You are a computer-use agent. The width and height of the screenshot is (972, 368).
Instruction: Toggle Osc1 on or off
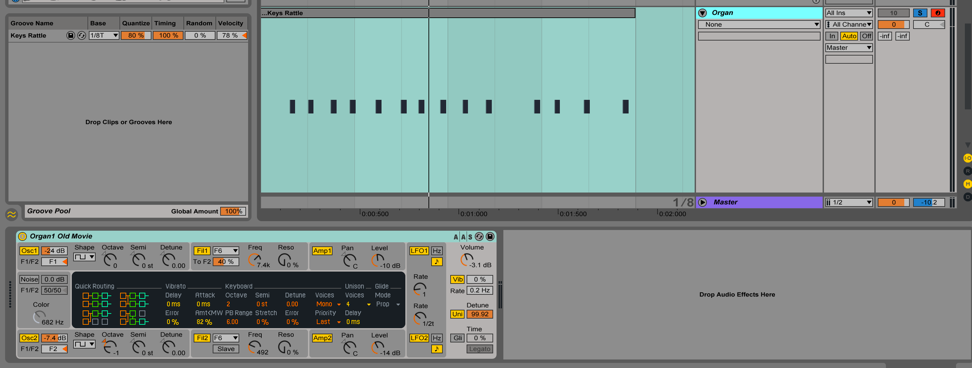(x=29, y=250)
